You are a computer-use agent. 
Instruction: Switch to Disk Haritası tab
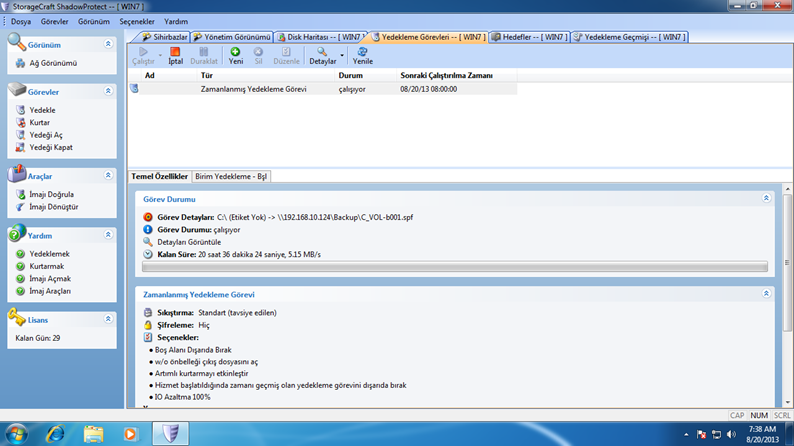[319, 37]
